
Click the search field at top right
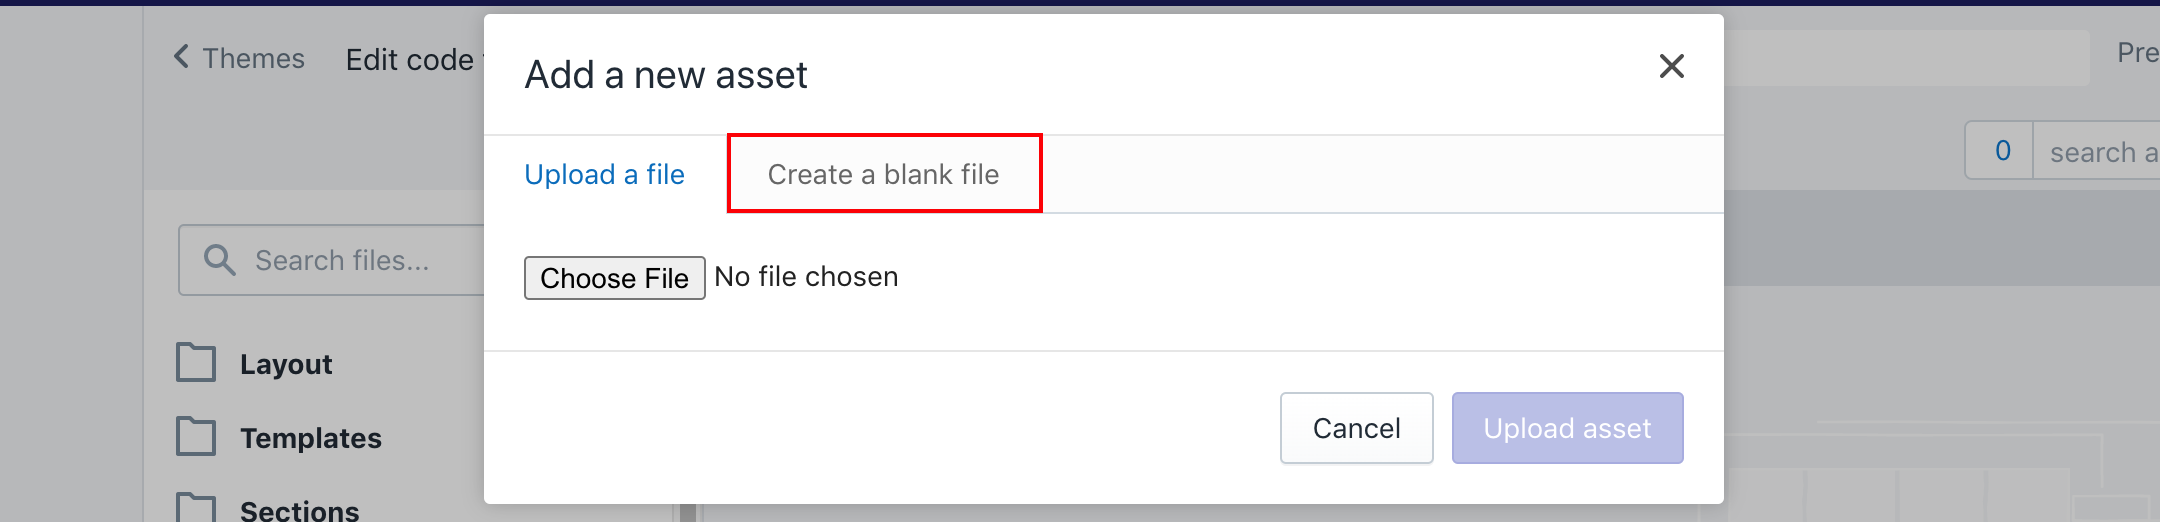2097,151
